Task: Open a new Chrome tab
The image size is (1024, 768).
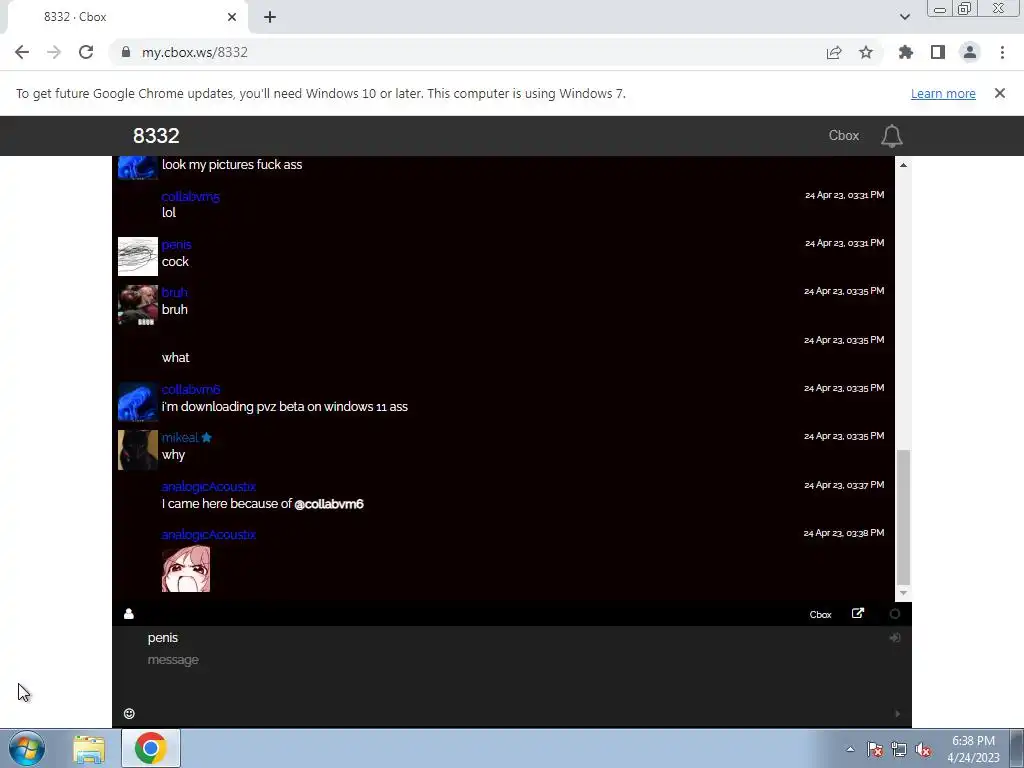Action: (x=270, y=17)
